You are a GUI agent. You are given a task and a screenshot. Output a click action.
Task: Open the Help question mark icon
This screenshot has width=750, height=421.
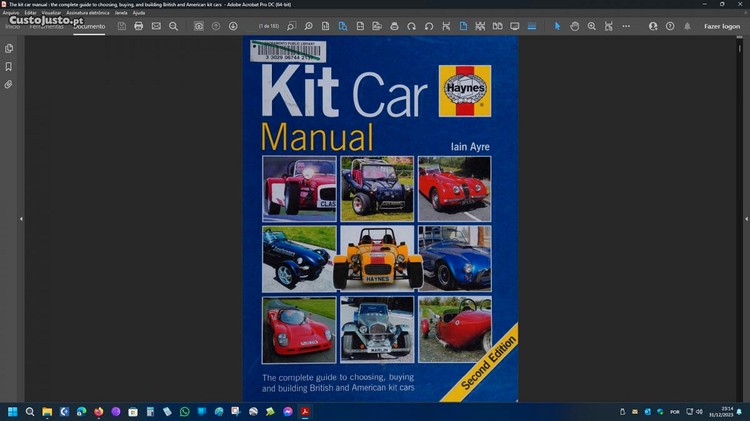pos(670,26)
